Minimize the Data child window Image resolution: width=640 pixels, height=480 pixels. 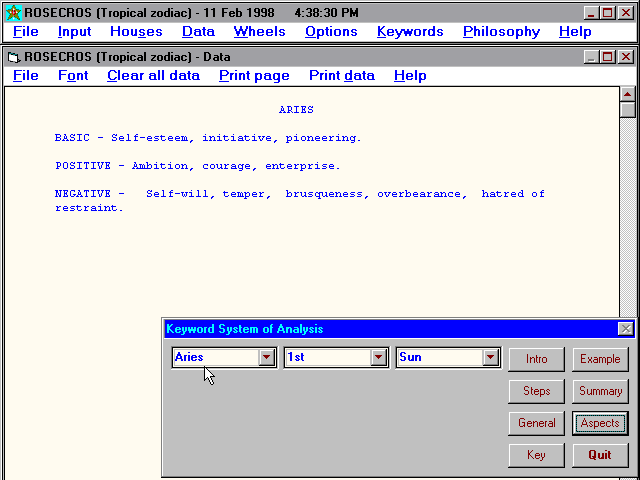(x=591, y=57)
